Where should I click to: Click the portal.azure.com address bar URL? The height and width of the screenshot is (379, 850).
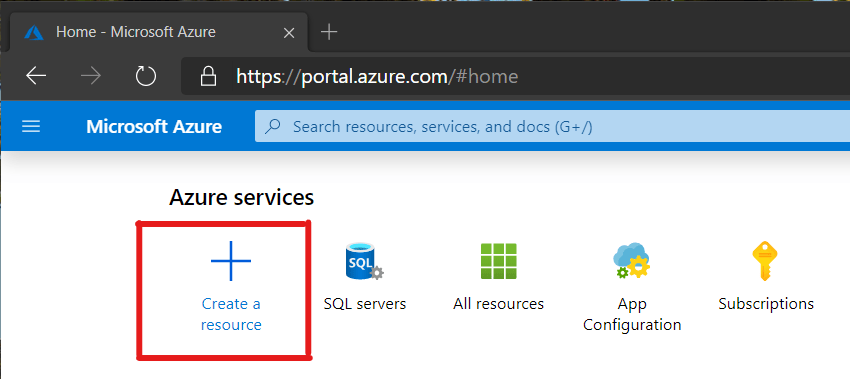[x=377, y=76]
